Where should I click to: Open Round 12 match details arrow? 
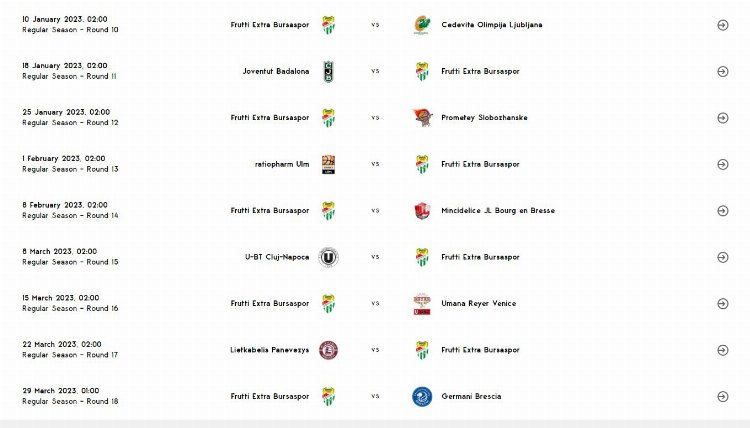[722, 118]
